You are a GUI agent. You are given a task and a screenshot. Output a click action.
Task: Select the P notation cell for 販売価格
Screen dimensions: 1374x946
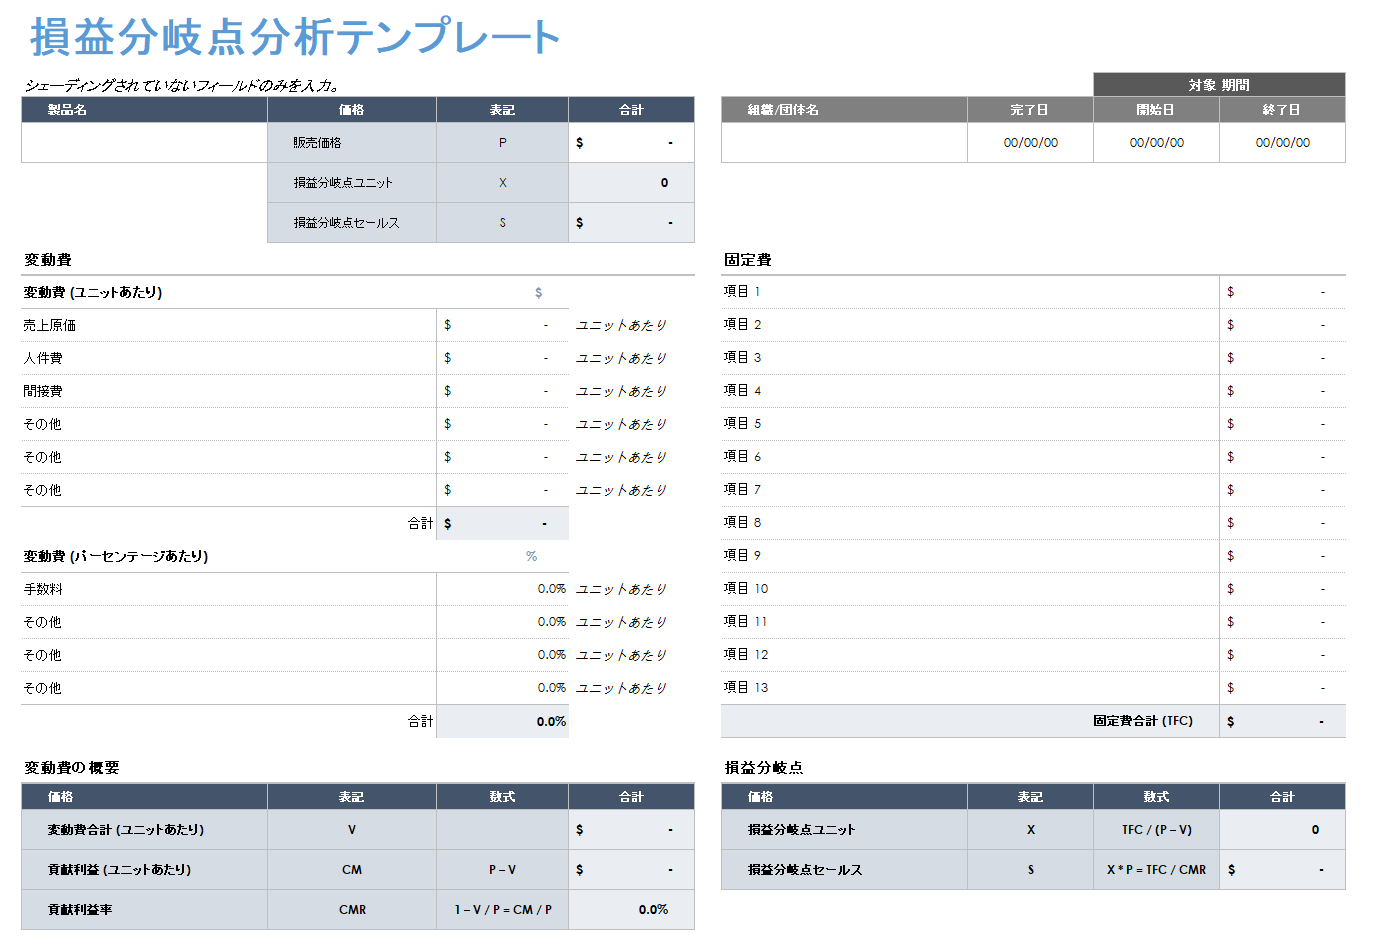tap(502, 142)
